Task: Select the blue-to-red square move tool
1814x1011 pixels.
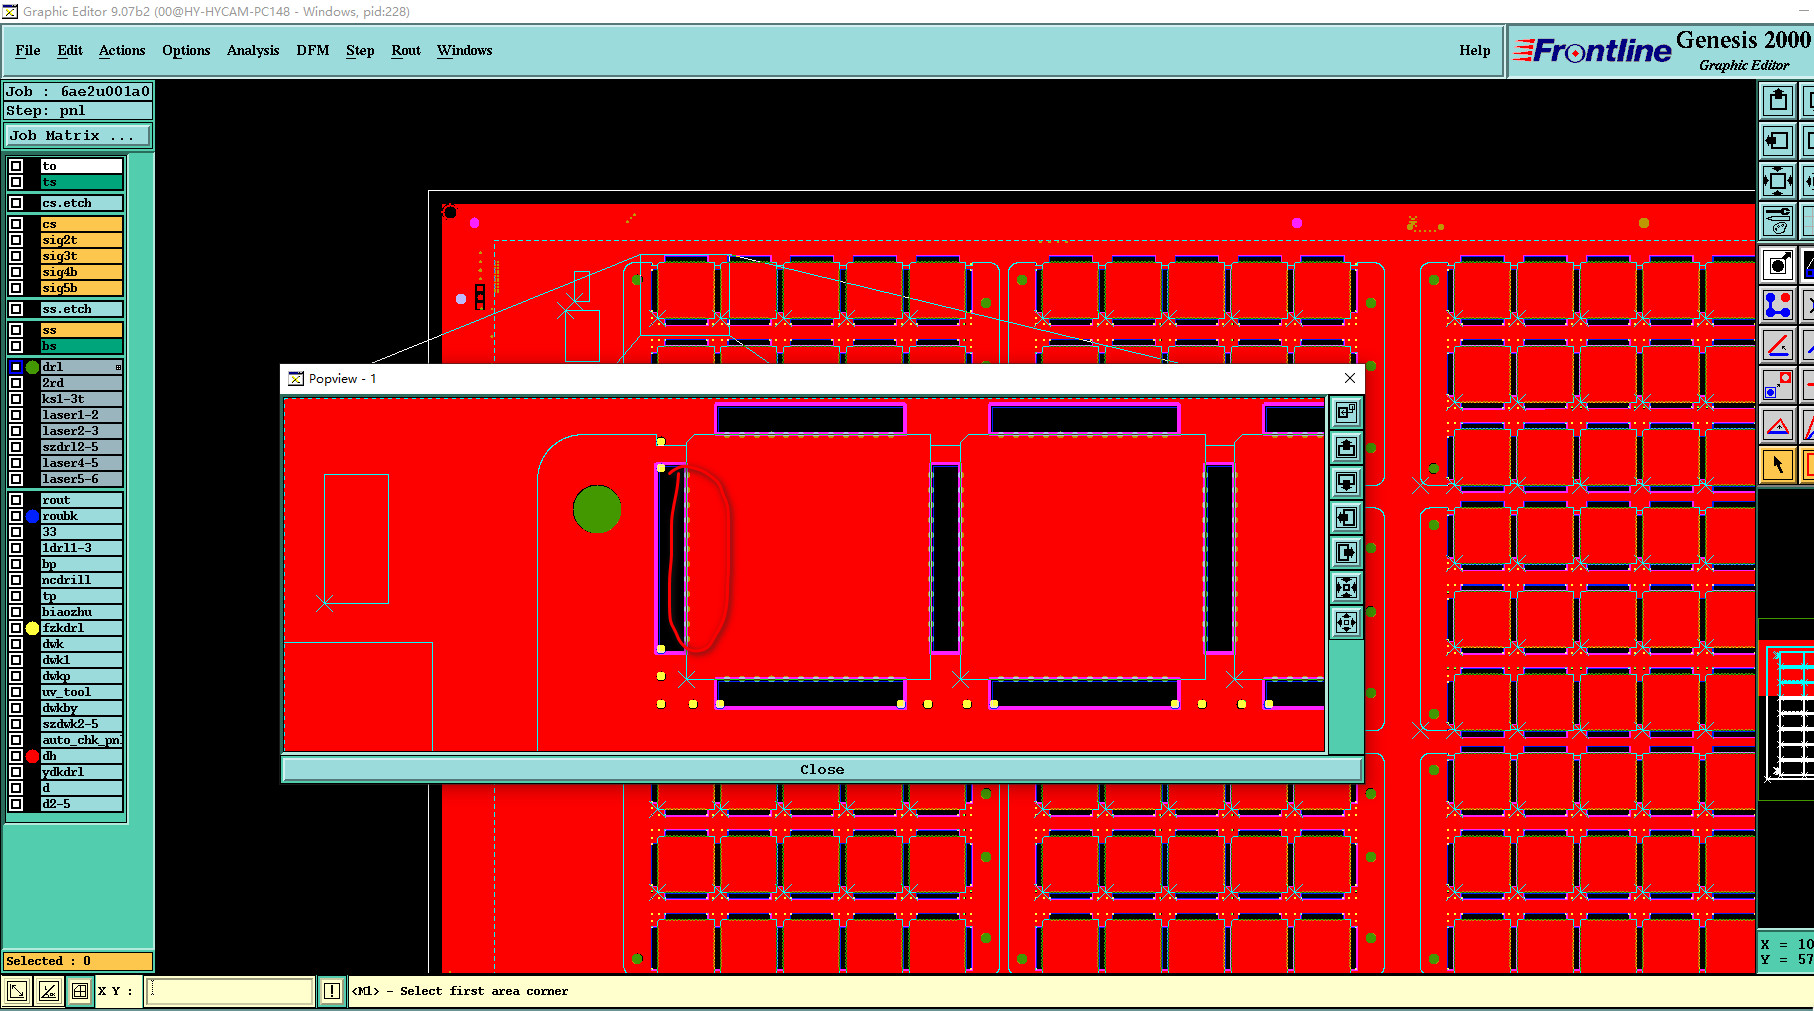Action: coord(1778,385)
